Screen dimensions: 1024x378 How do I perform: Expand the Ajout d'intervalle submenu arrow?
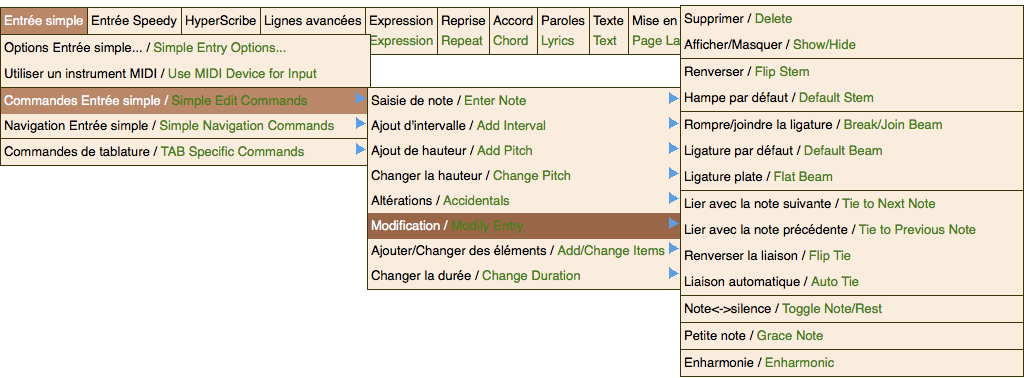(x=673, y=124)
